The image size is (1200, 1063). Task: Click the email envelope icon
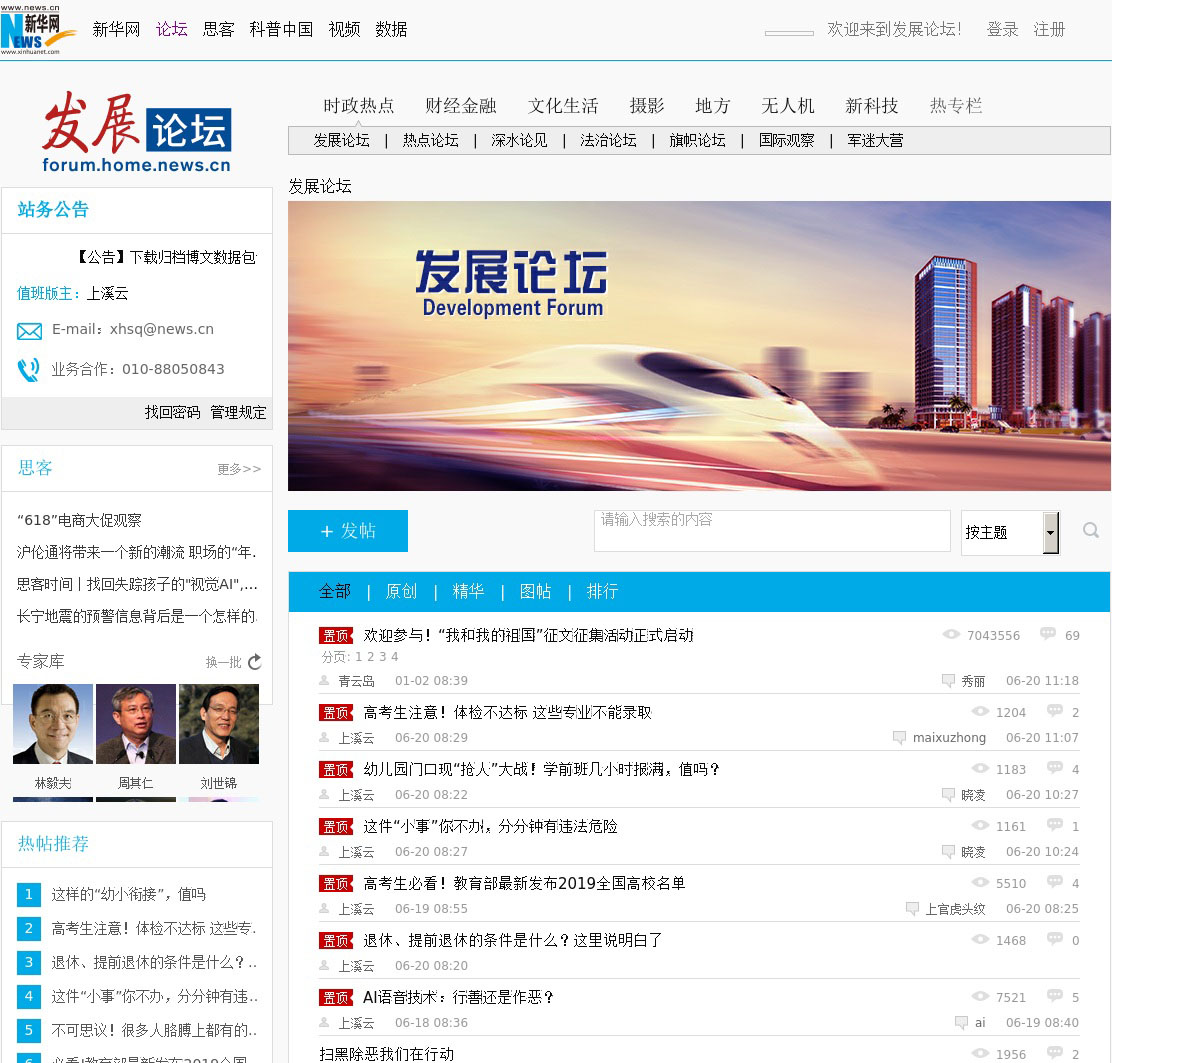click(x=29, y=331)
